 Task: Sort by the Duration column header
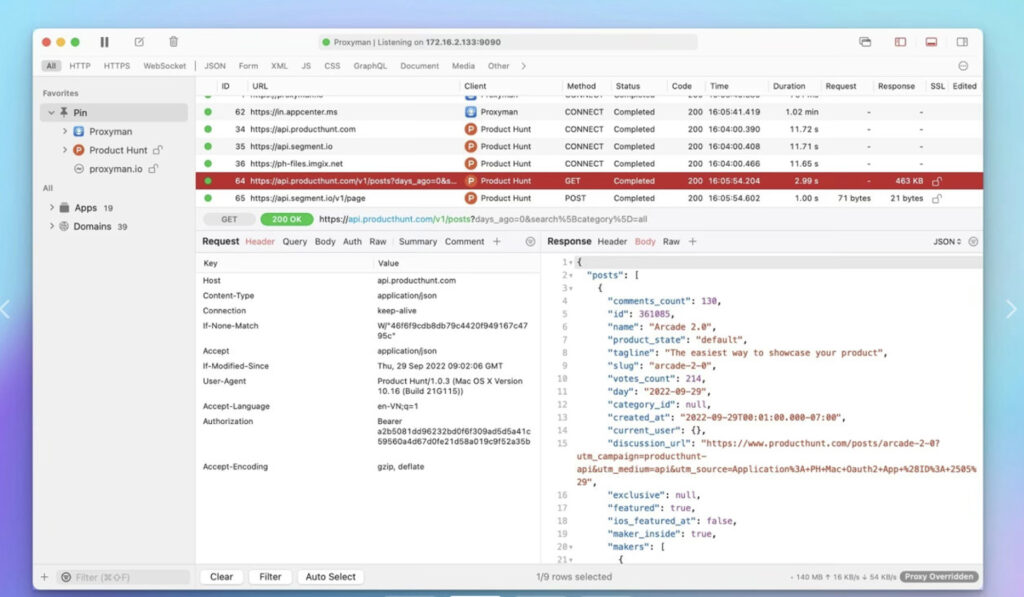tap(789, 86)
